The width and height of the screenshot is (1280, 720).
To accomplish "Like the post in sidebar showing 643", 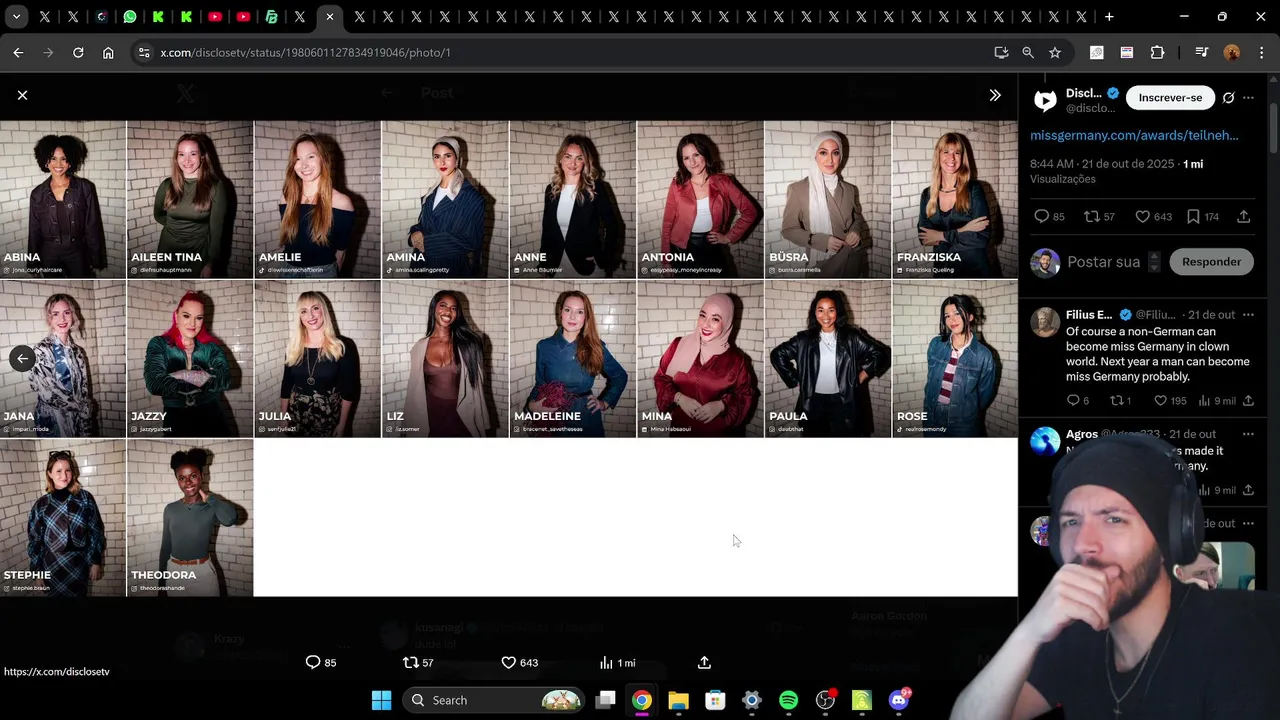I will click(x=1142, y=216).
